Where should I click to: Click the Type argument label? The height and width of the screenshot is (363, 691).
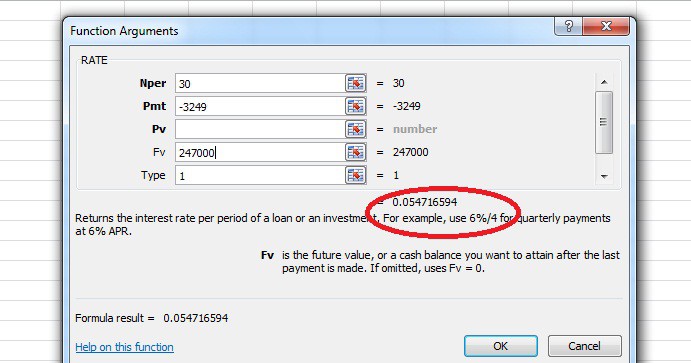pyautogui.click(x=153, y=175)
